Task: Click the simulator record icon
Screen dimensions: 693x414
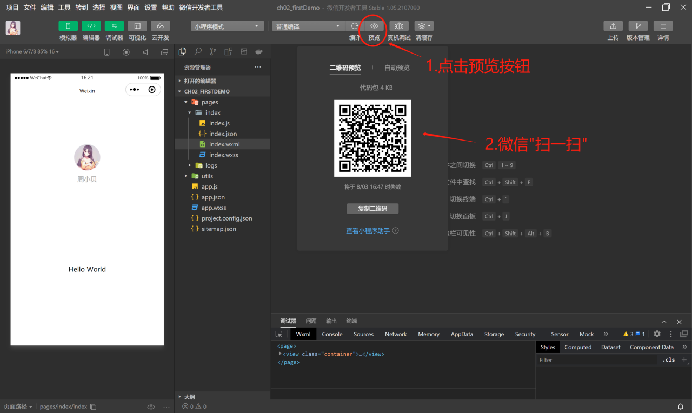Action: click(x=126, y=52)
